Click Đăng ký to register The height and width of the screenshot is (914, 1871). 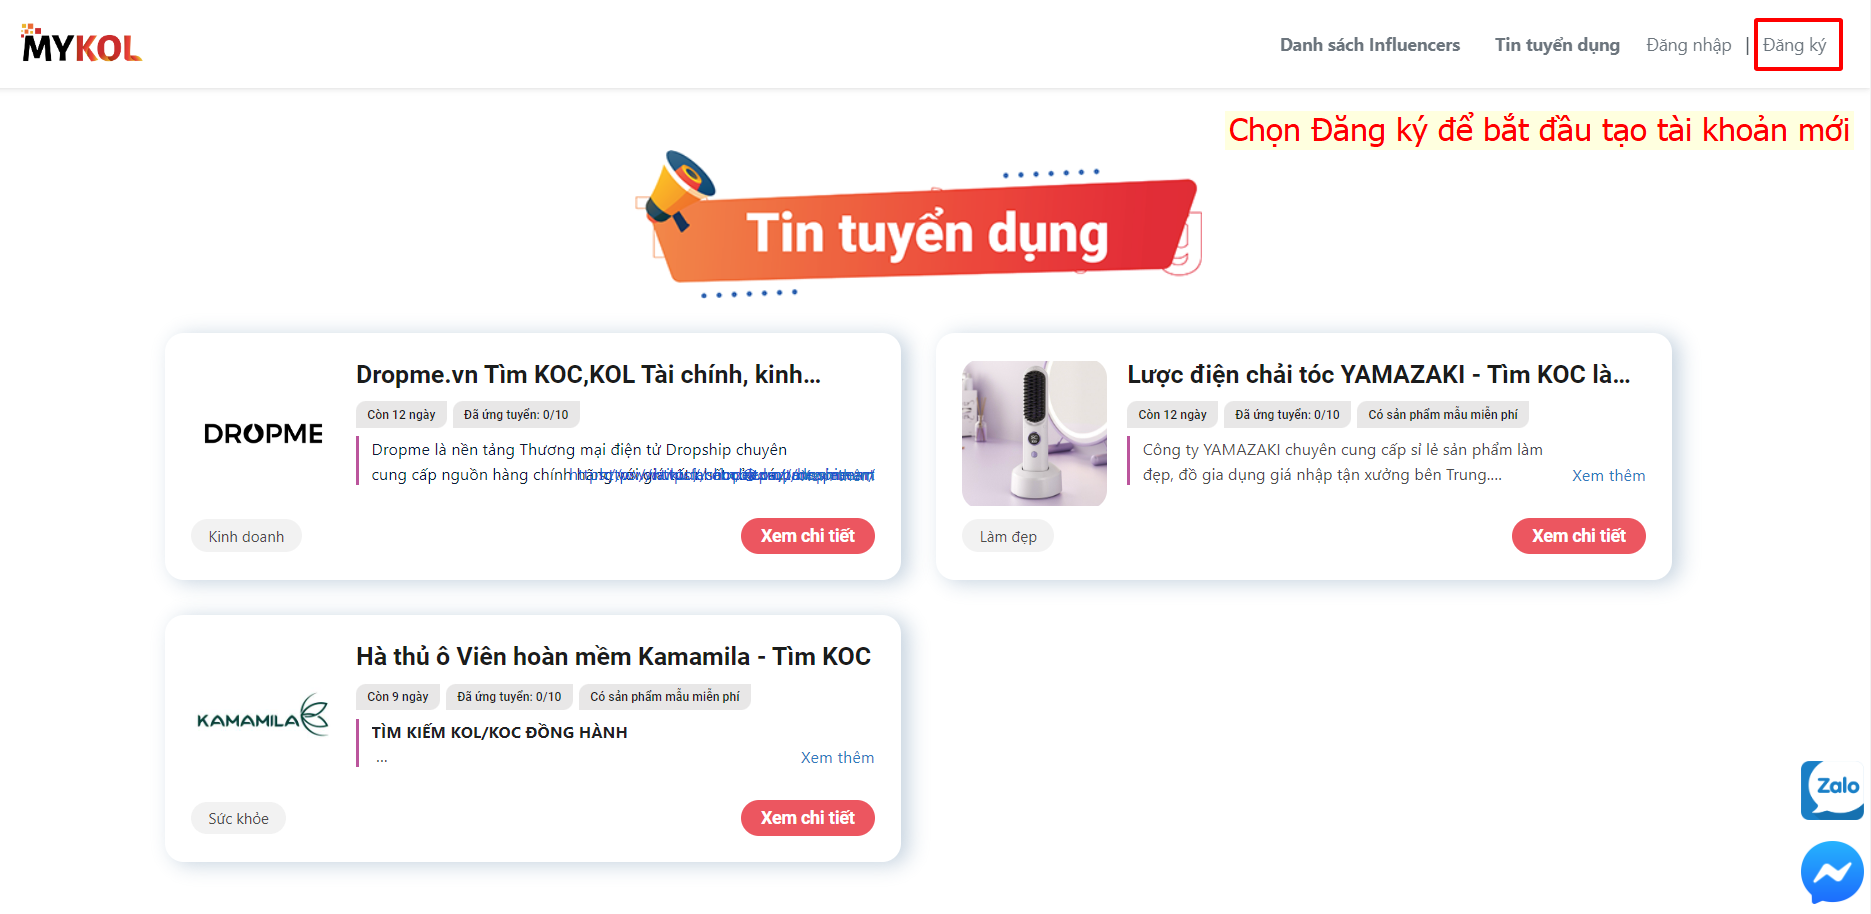pyautogui.click(x=1795, y=45)
